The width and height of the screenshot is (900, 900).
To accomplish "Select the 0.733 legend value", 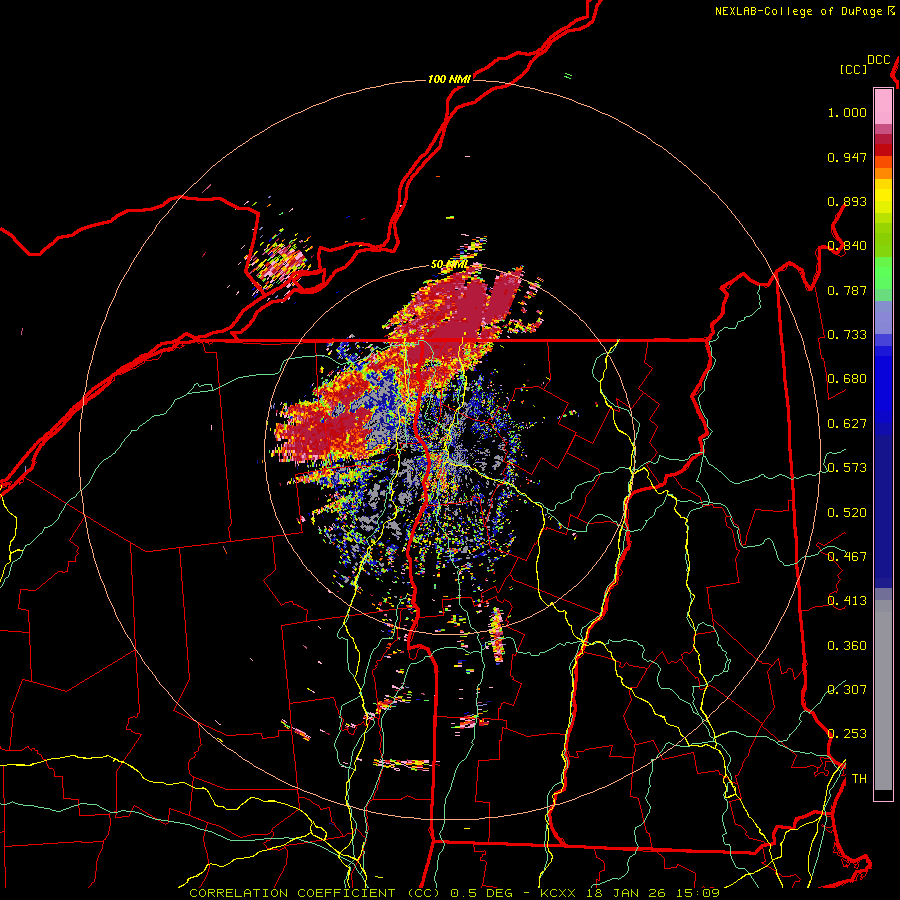I will (x=847, y=335).
